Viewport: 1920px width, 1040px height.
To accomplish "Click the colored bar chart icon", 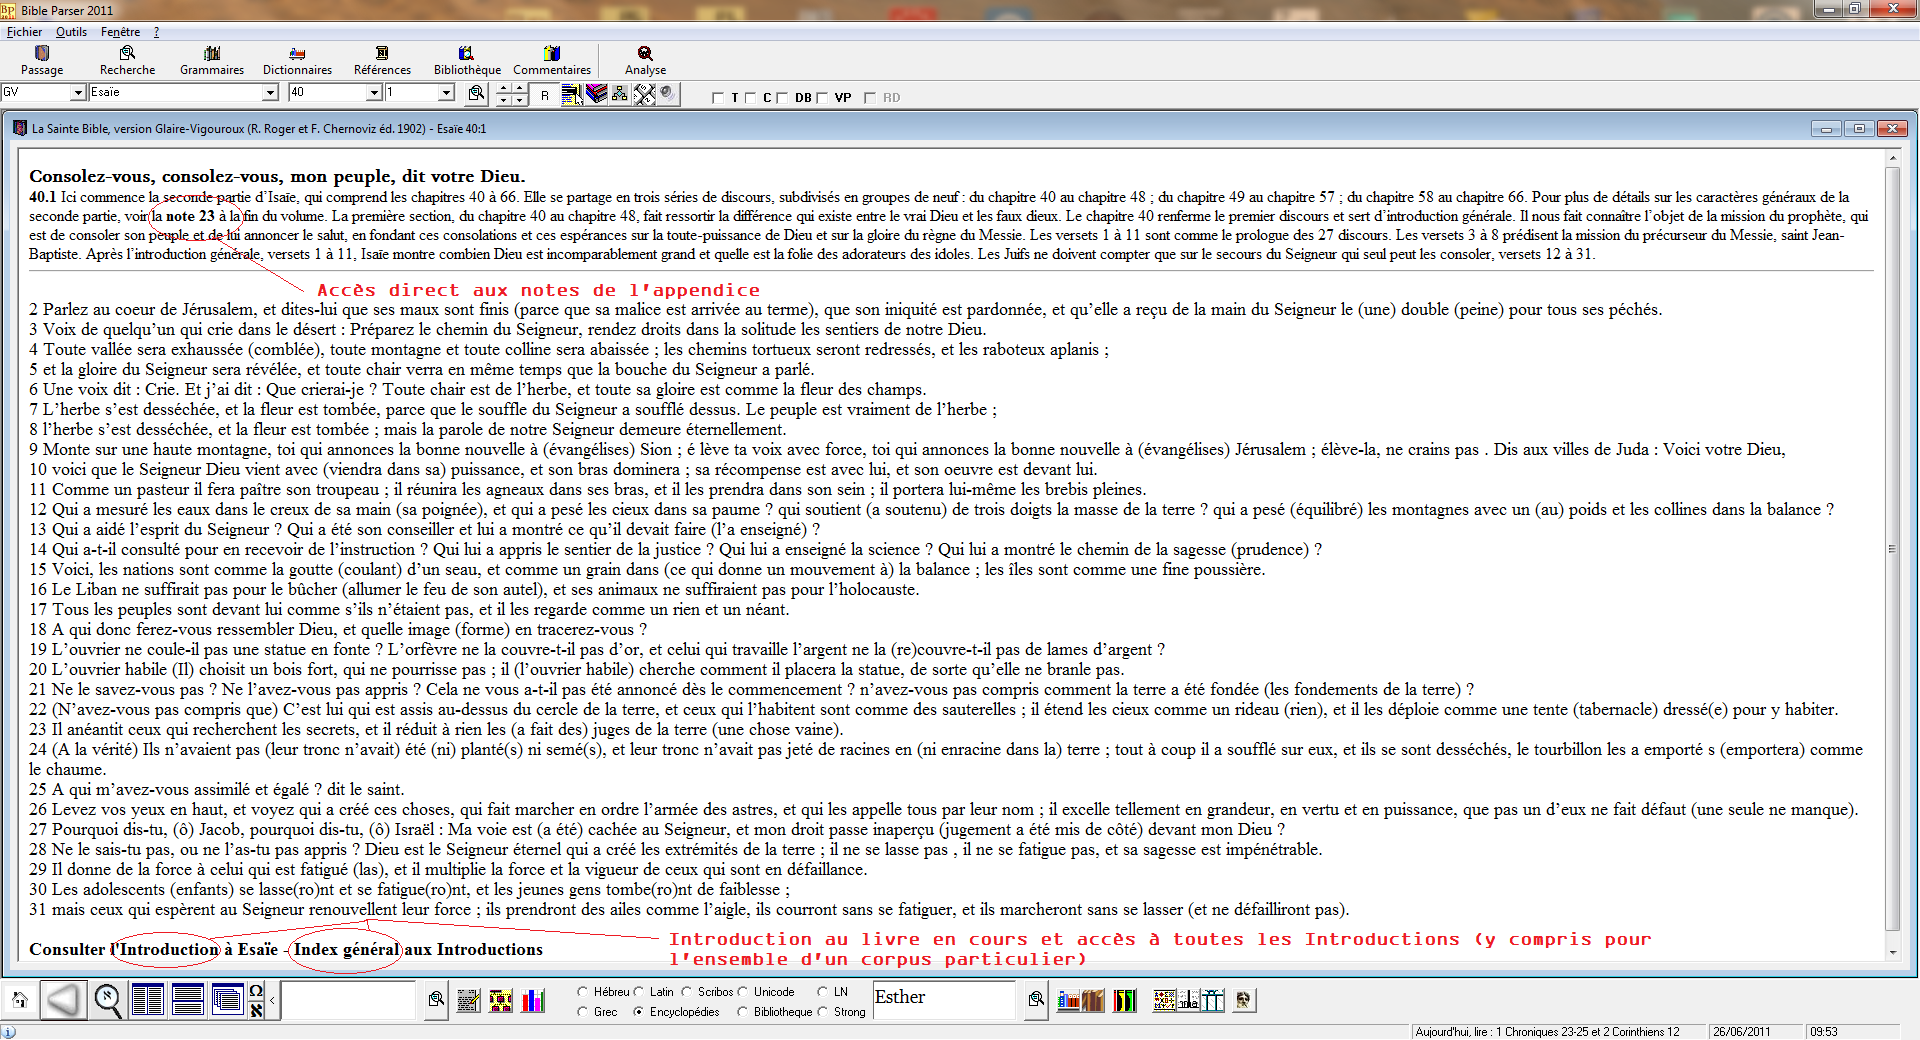I will point(534,1000).
